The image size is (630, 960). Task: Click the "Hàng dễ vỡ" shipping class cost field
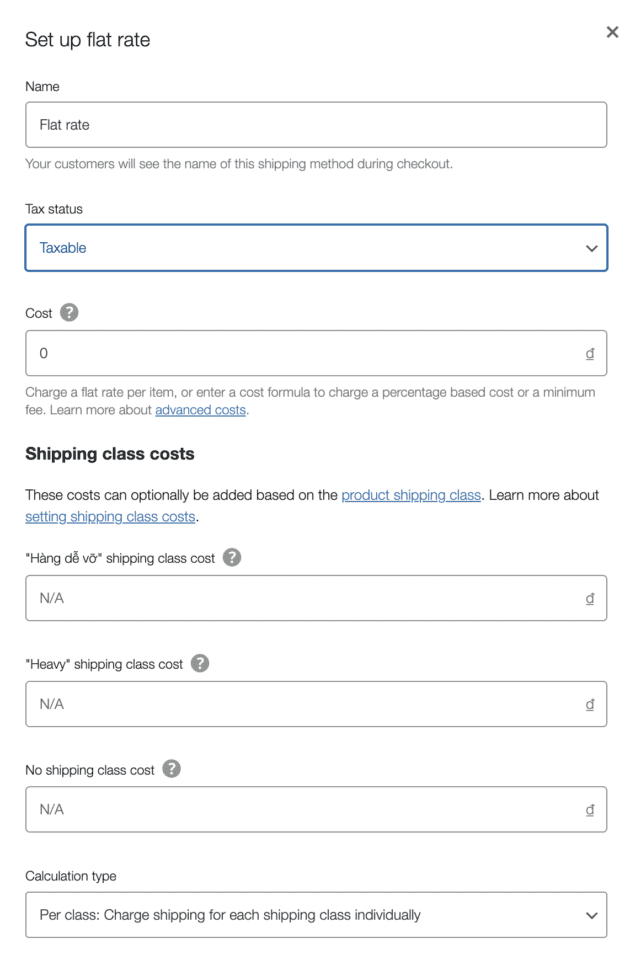pyautogui.click(x=300, y=598)
